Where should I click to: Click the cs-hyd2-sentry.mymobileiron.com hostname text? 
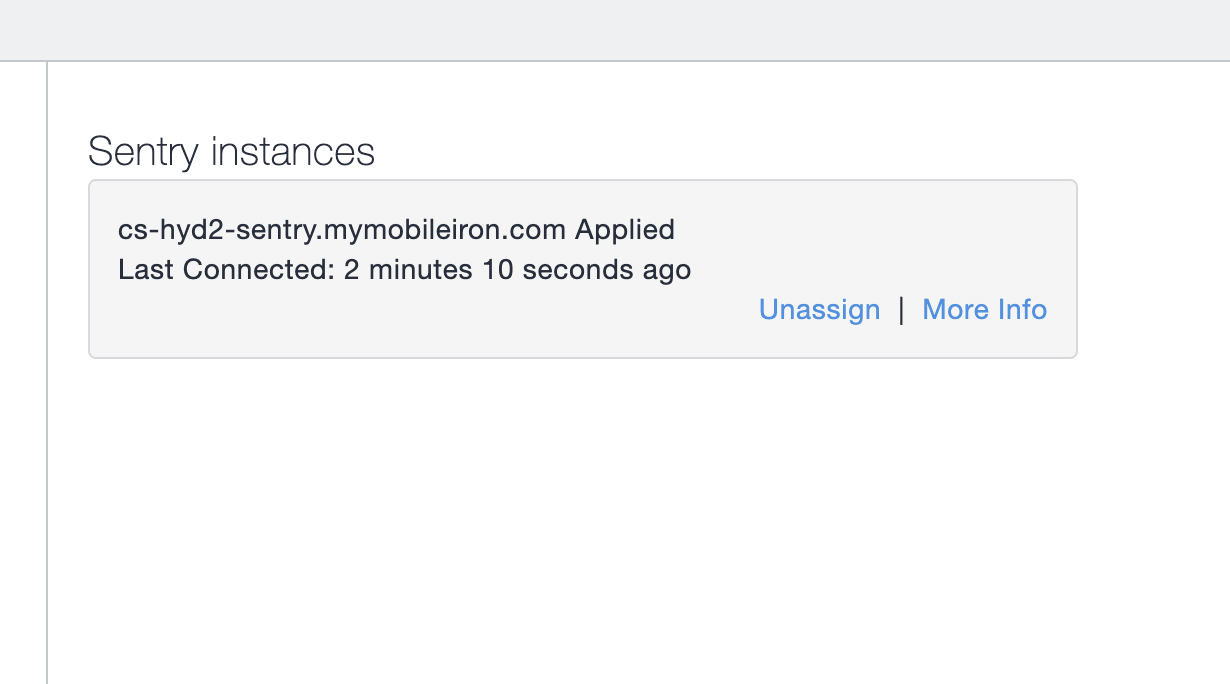click(342, 230)
